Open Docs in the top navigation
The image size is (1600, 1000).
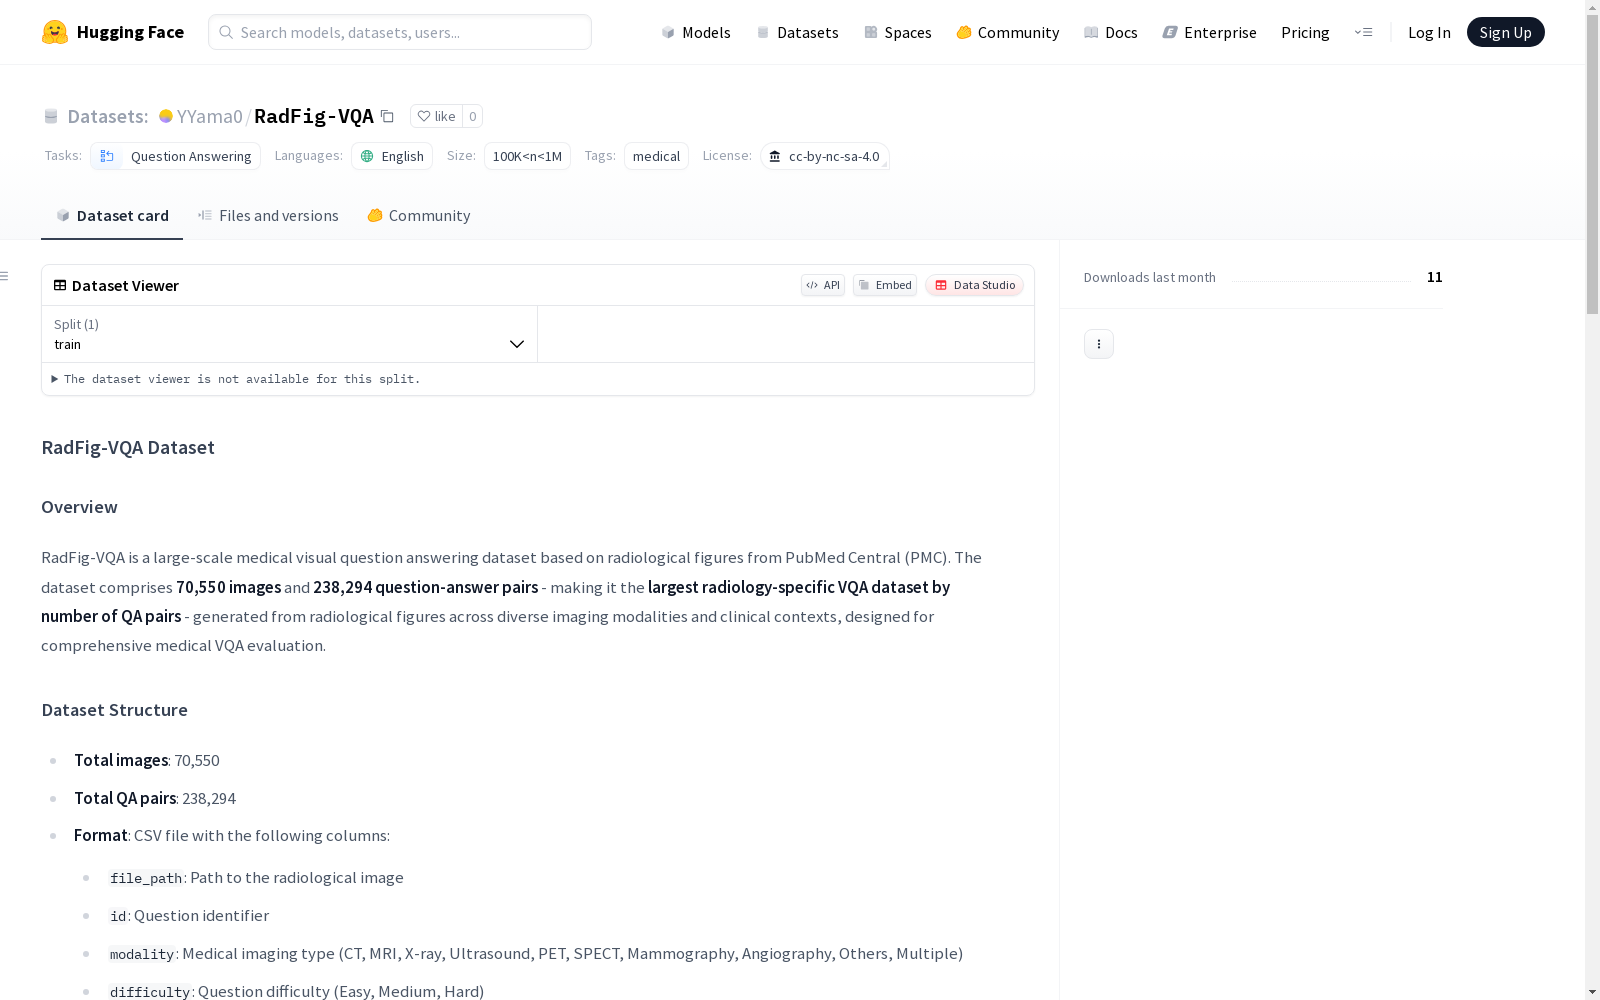tap(1111, 32)
